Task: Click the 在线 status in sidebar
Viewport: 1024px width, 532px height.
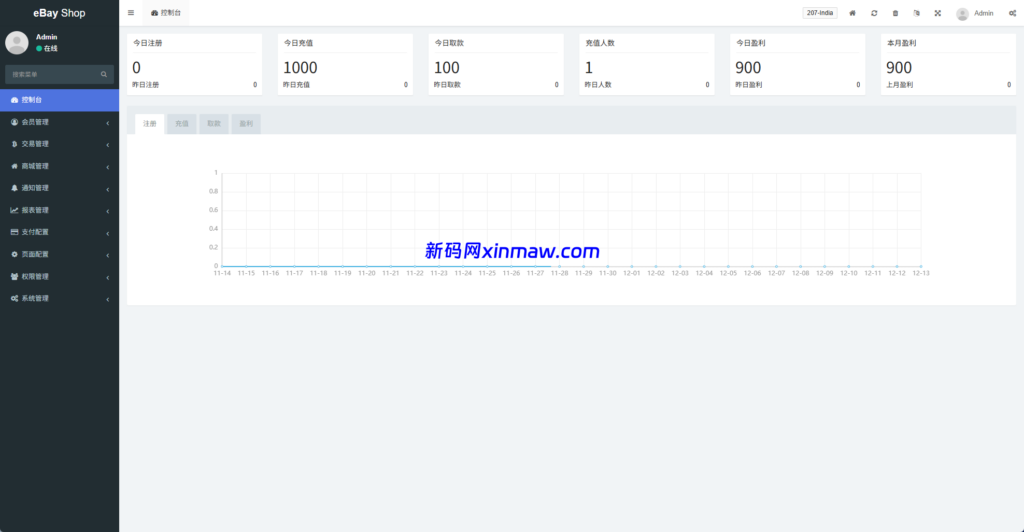Action: (x=47, y=48)
